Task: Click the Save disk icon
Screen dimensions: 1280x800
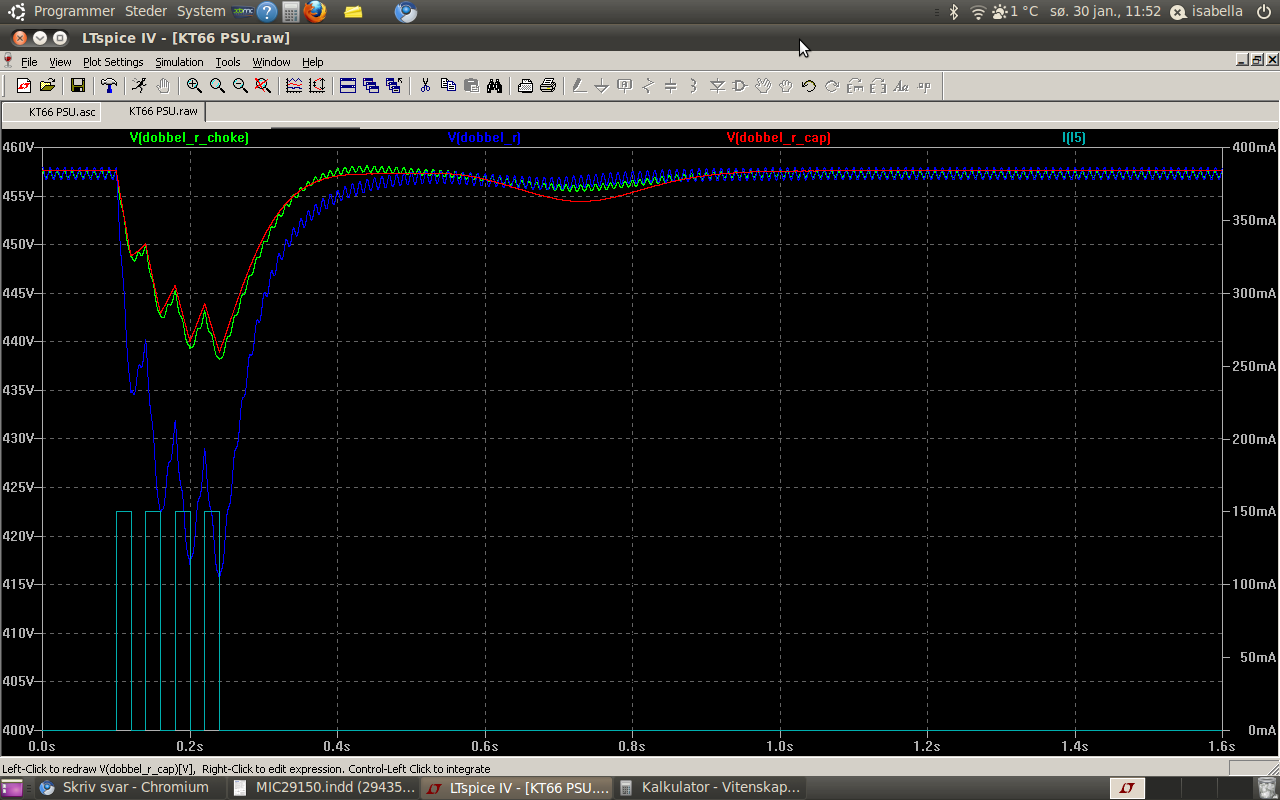Action: (x=77, y=86)
